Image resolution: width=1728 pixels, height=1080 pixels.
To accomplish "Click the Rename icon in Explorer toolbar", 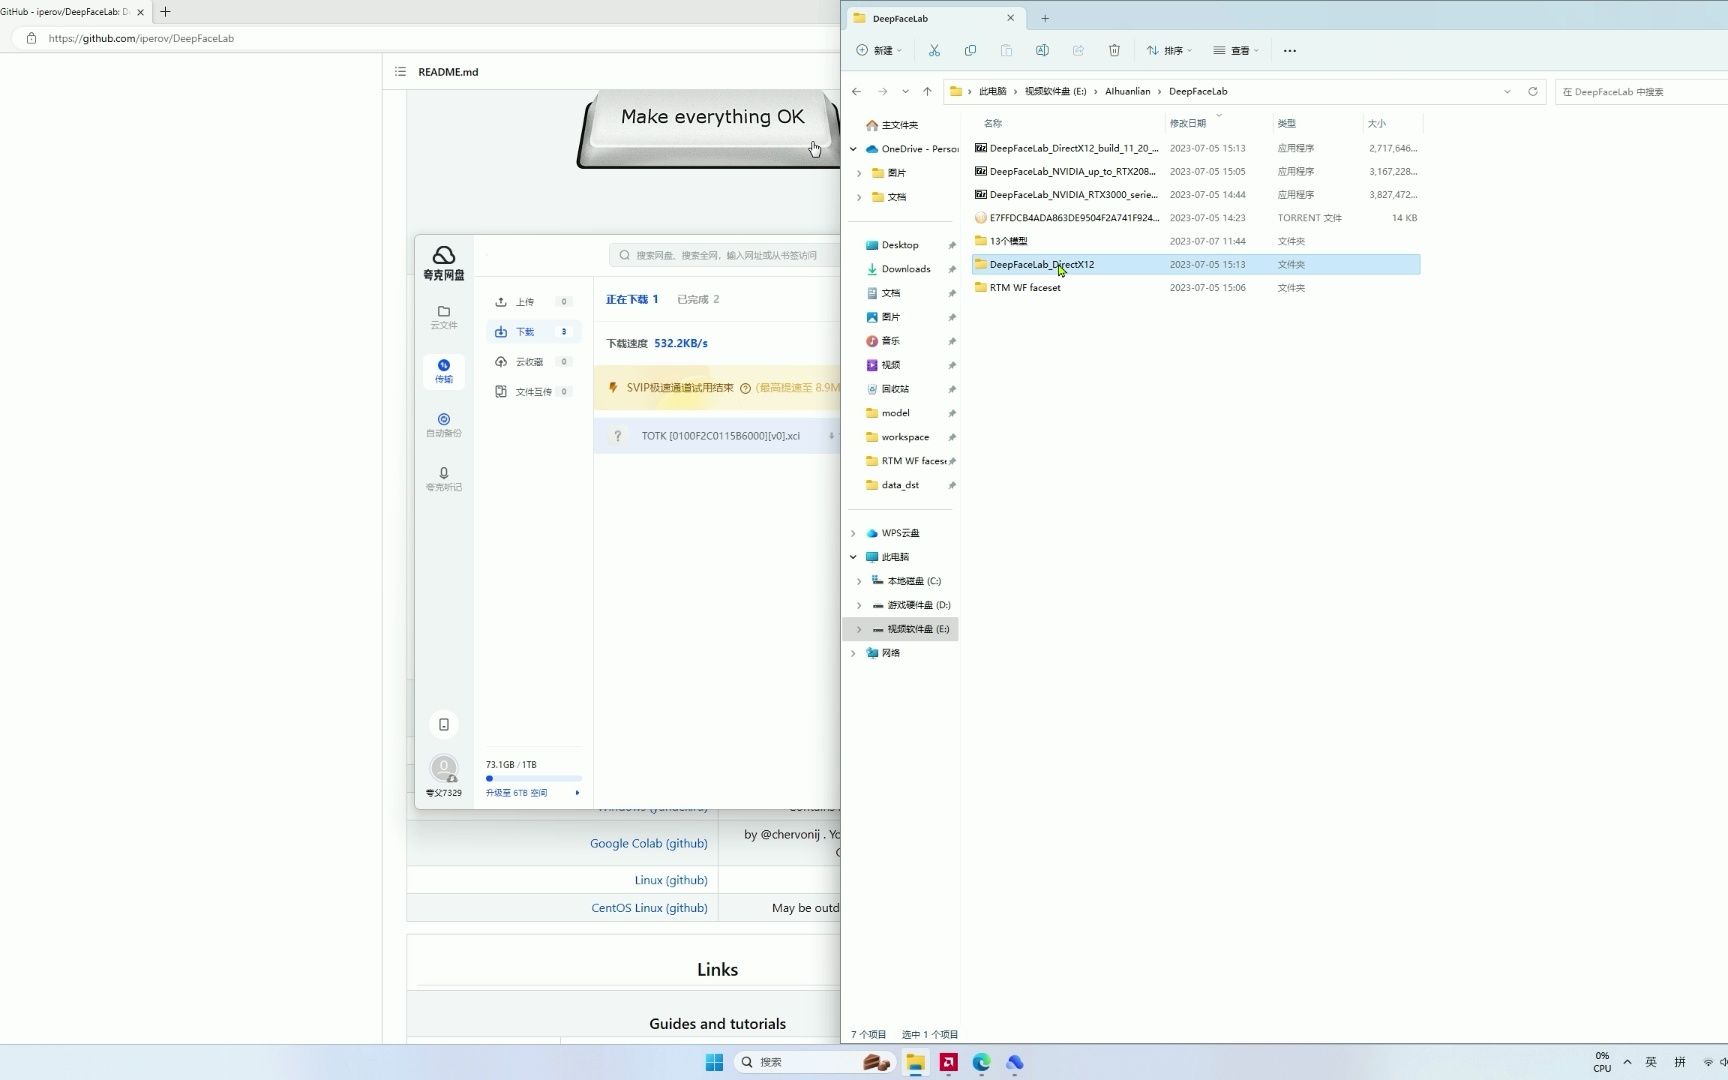I will 1042,50.
